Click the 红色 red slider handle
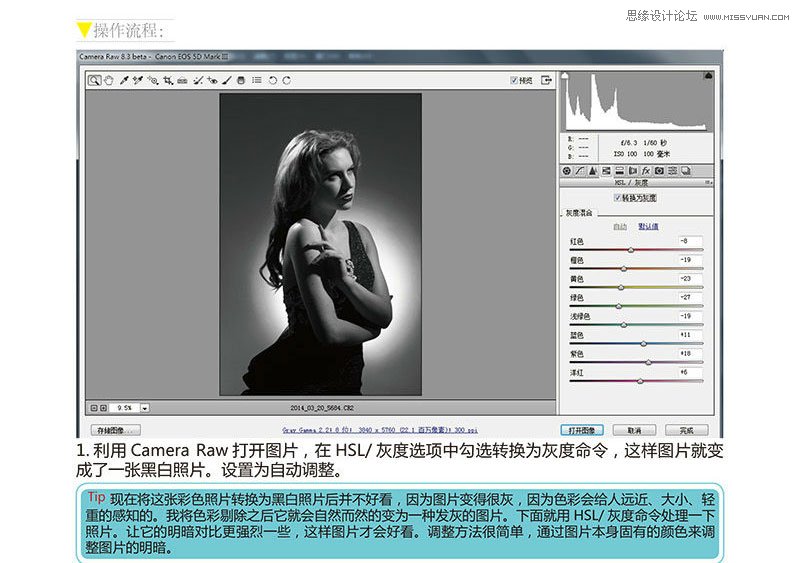 click(x=631, y=250)
